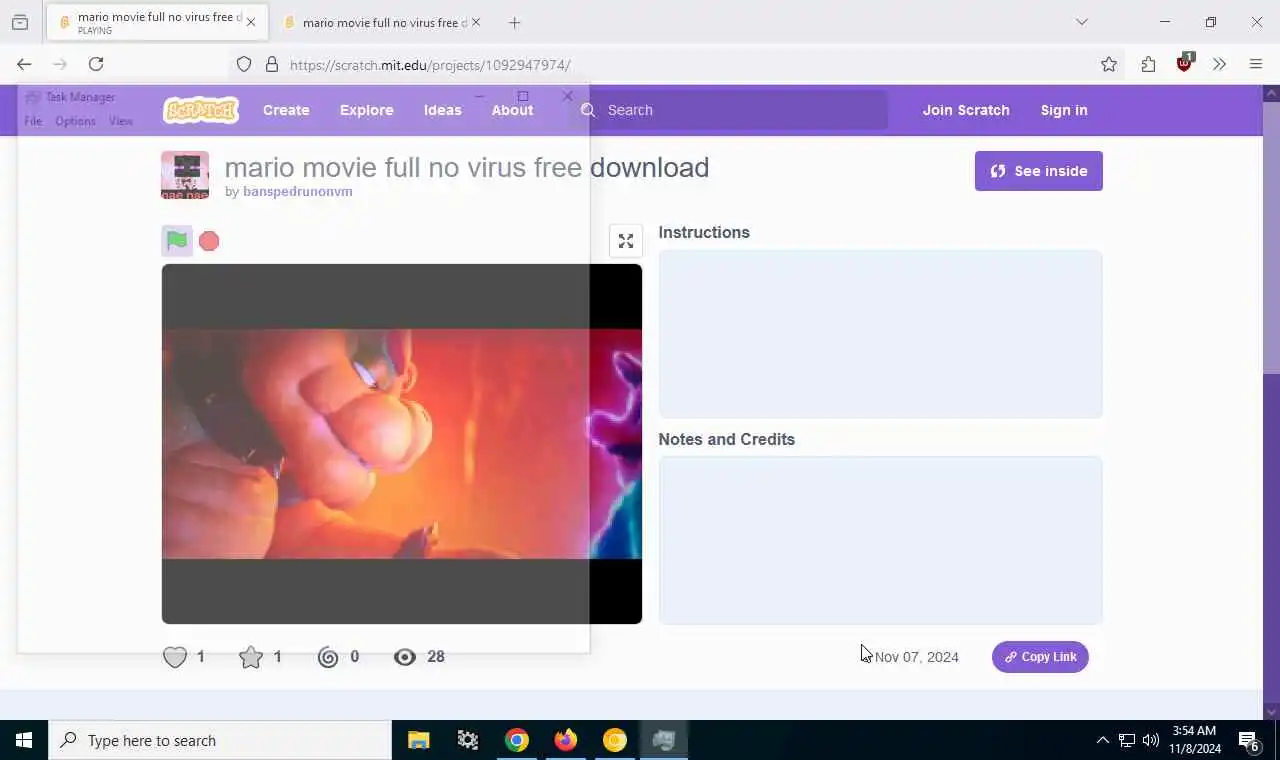The width and height of the screenshot is (1280, 760).
Task: Open the yellow circular app on taskbar
Action: tap(615, 741)
